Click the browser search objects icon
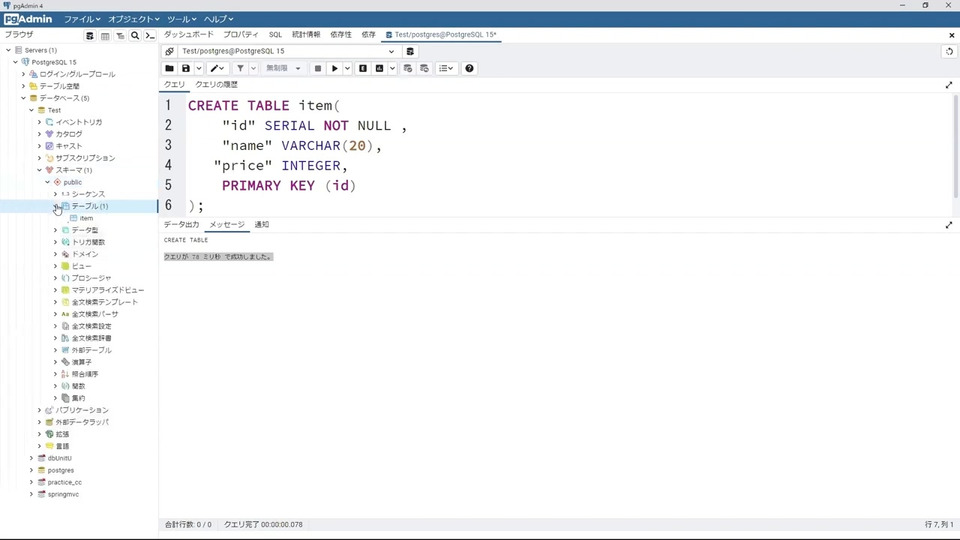Image resolution: width=960 pixels, height=540 pixels. pos(135,36)
